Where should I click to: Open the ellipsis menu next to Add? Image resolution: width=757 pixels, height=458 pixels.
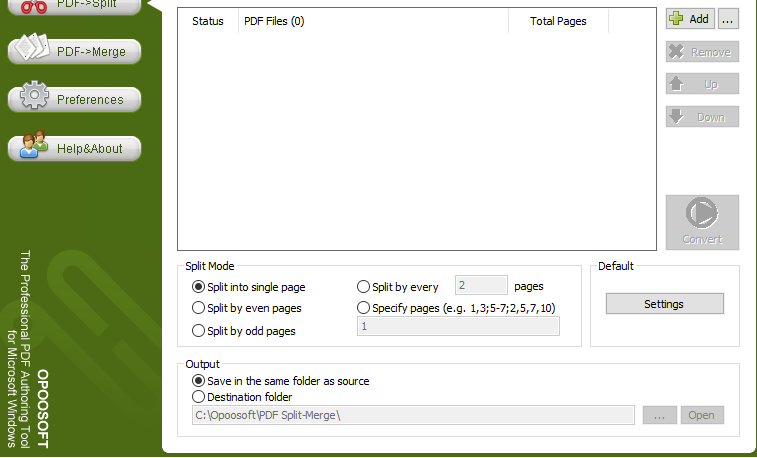pos(728,19)
